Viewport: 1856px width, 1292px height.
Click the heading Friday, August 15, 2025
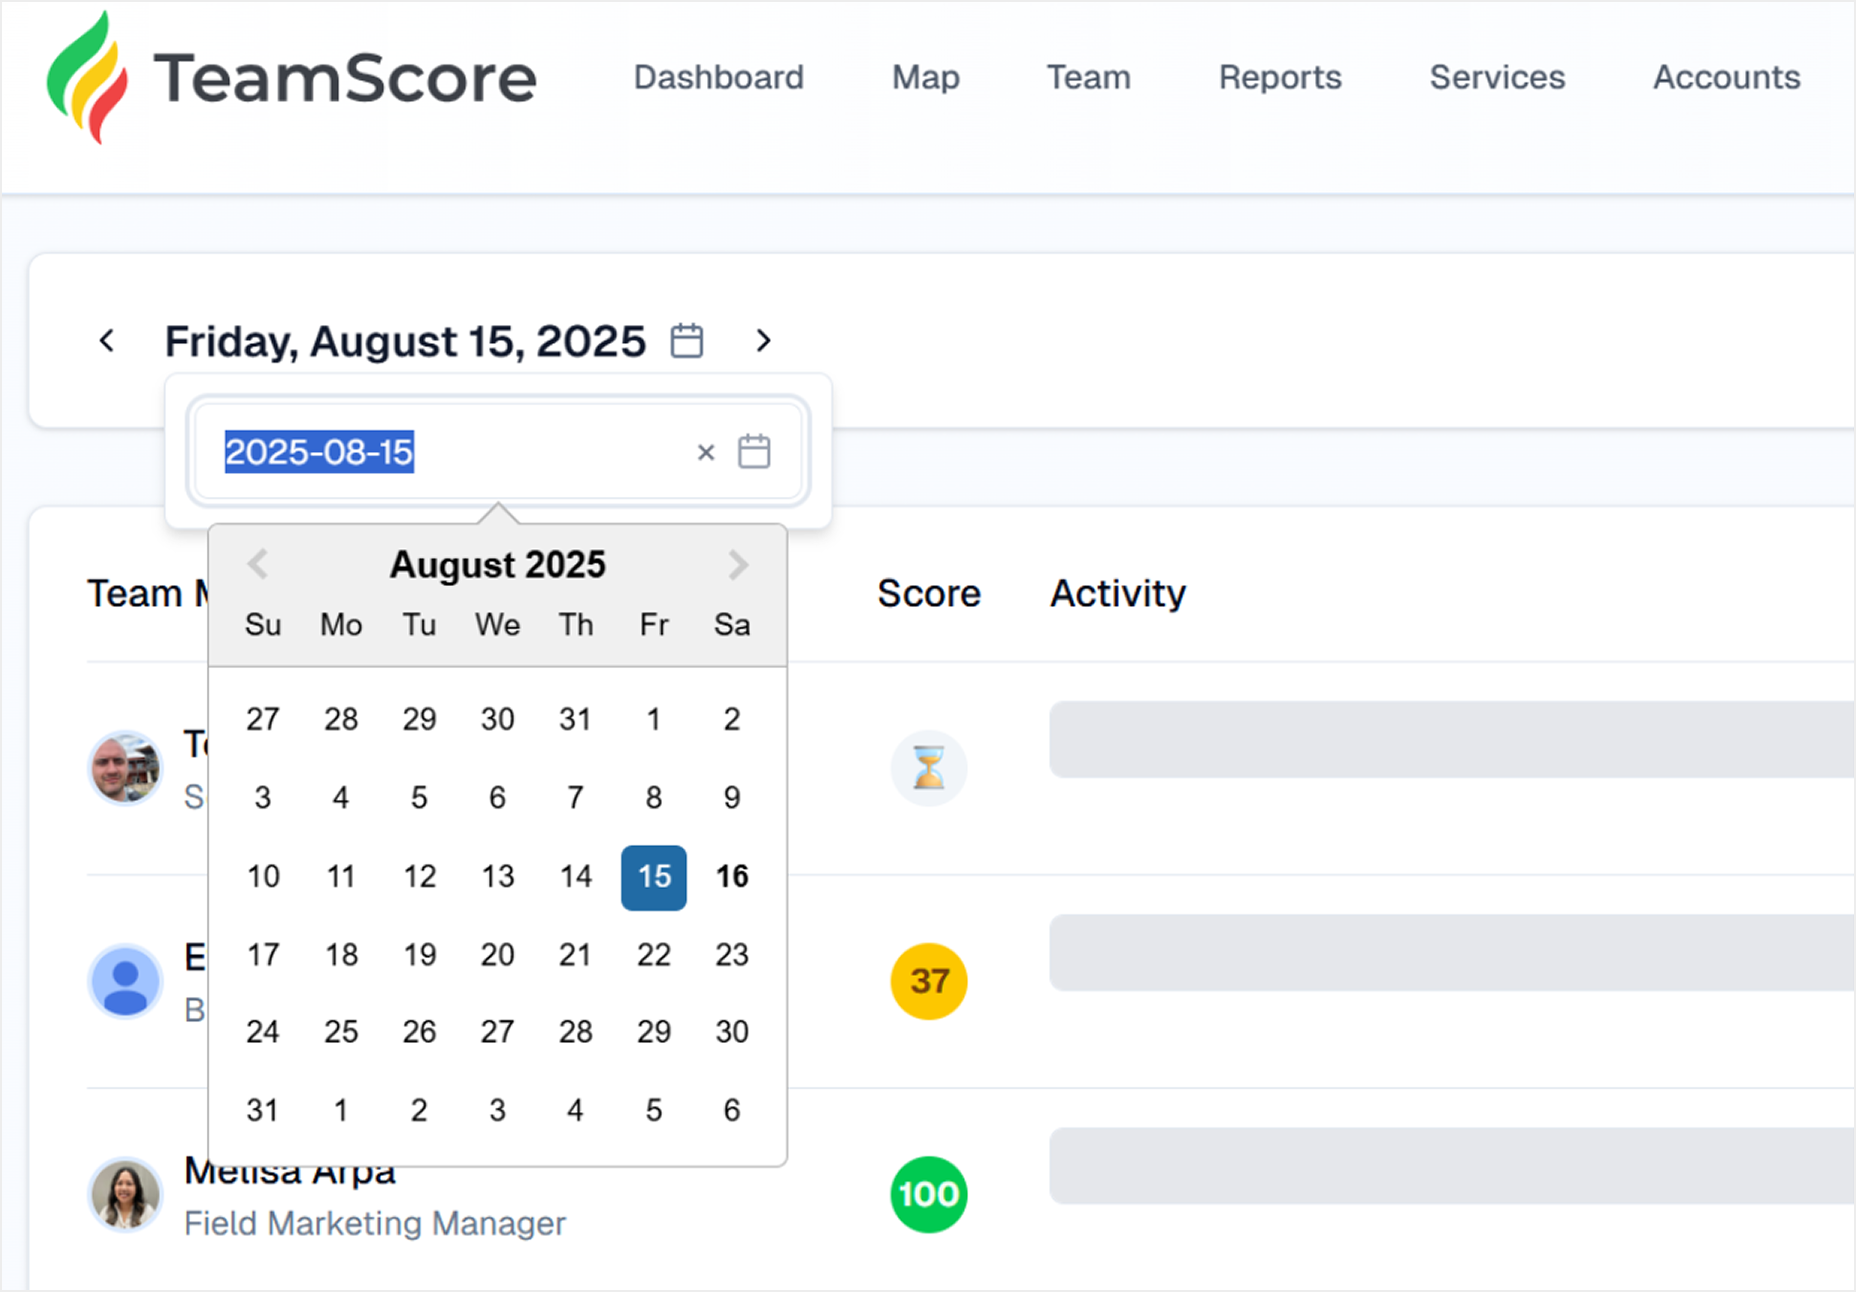(x=405, y=342)
